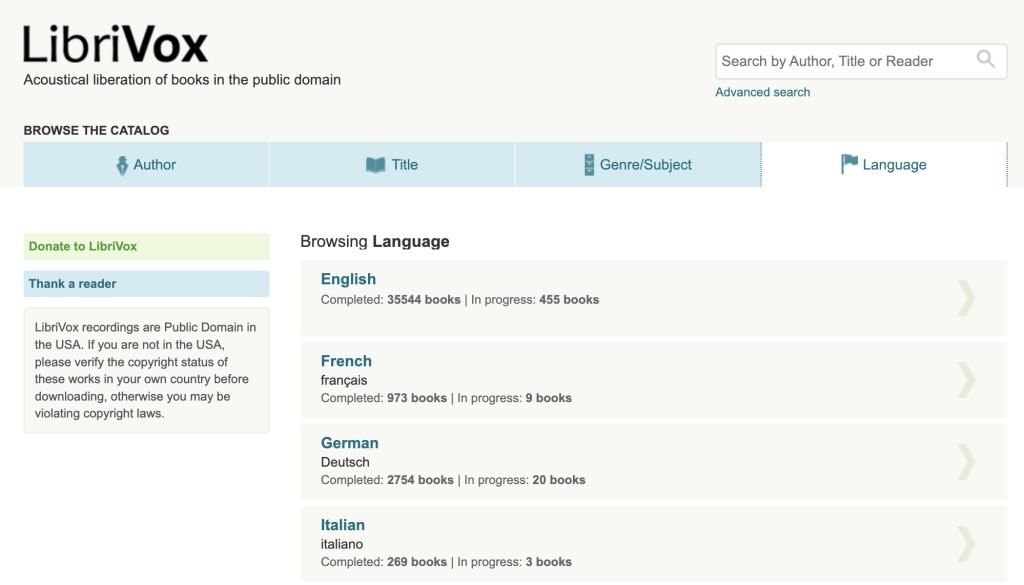Click the LibriVox logo
1024x585 pixels.
point(116,44)
